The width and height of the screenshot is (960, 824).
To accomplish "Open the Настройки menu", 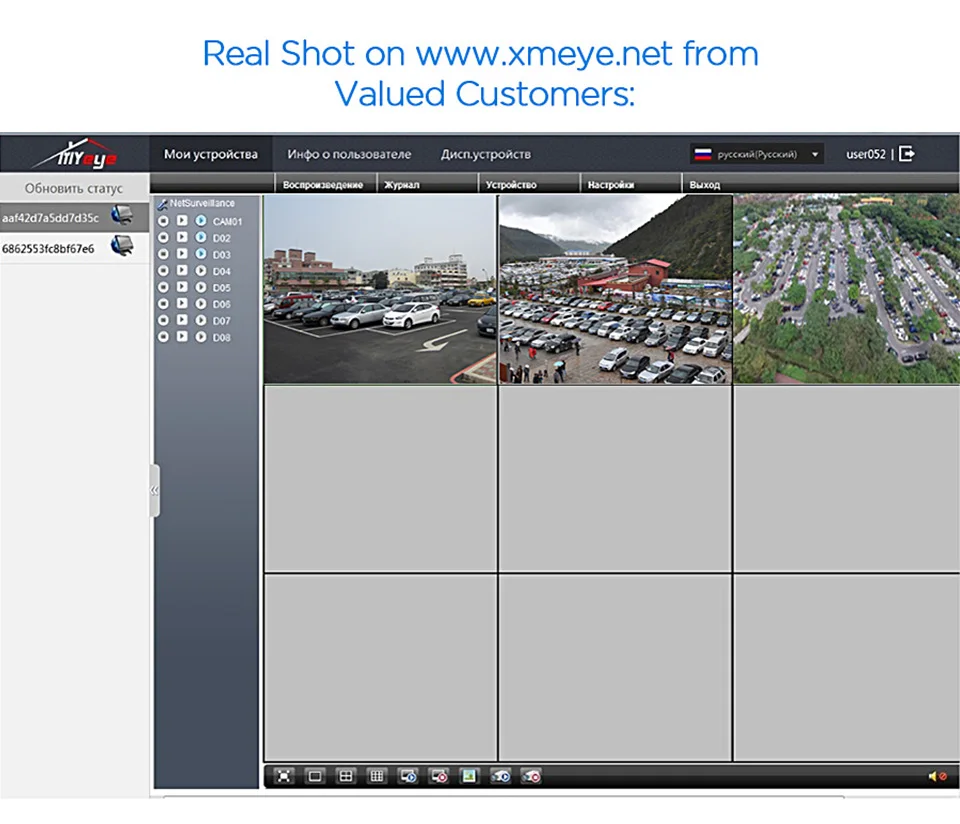I will [x=610, y=184].
